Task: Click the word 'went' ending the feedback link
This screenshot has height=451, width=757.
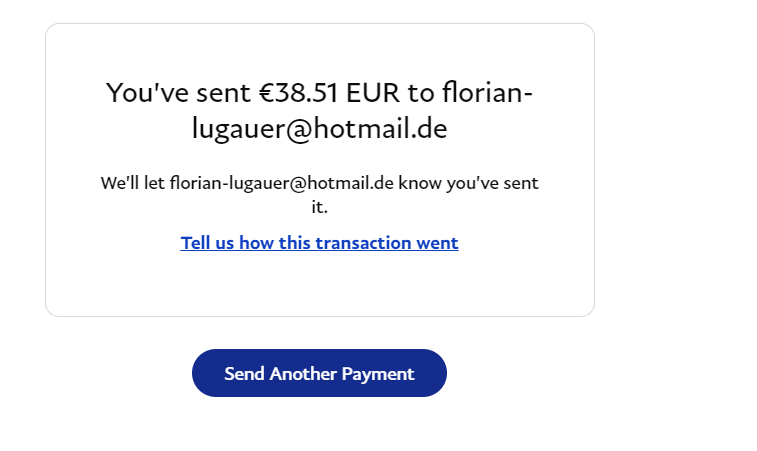Action: click(436, 243)
